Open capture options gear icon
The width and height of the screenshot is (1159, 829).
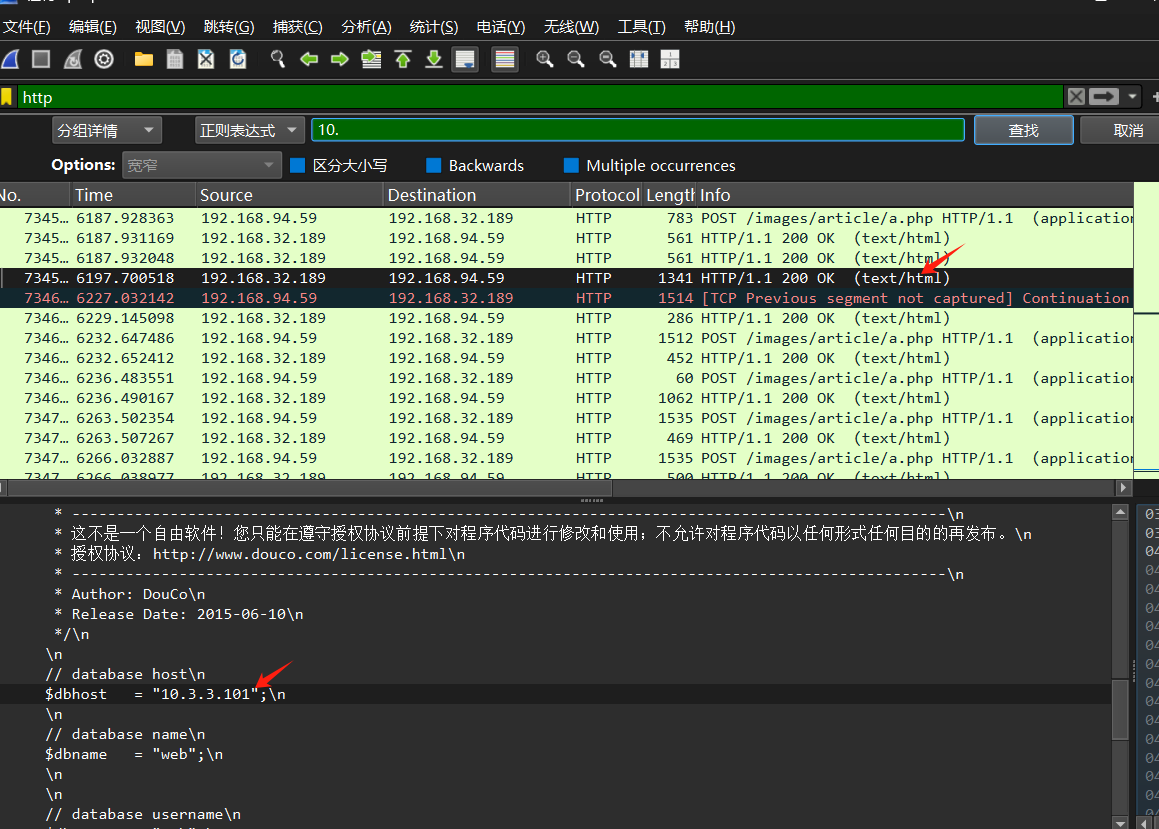[x=104, y=60]
